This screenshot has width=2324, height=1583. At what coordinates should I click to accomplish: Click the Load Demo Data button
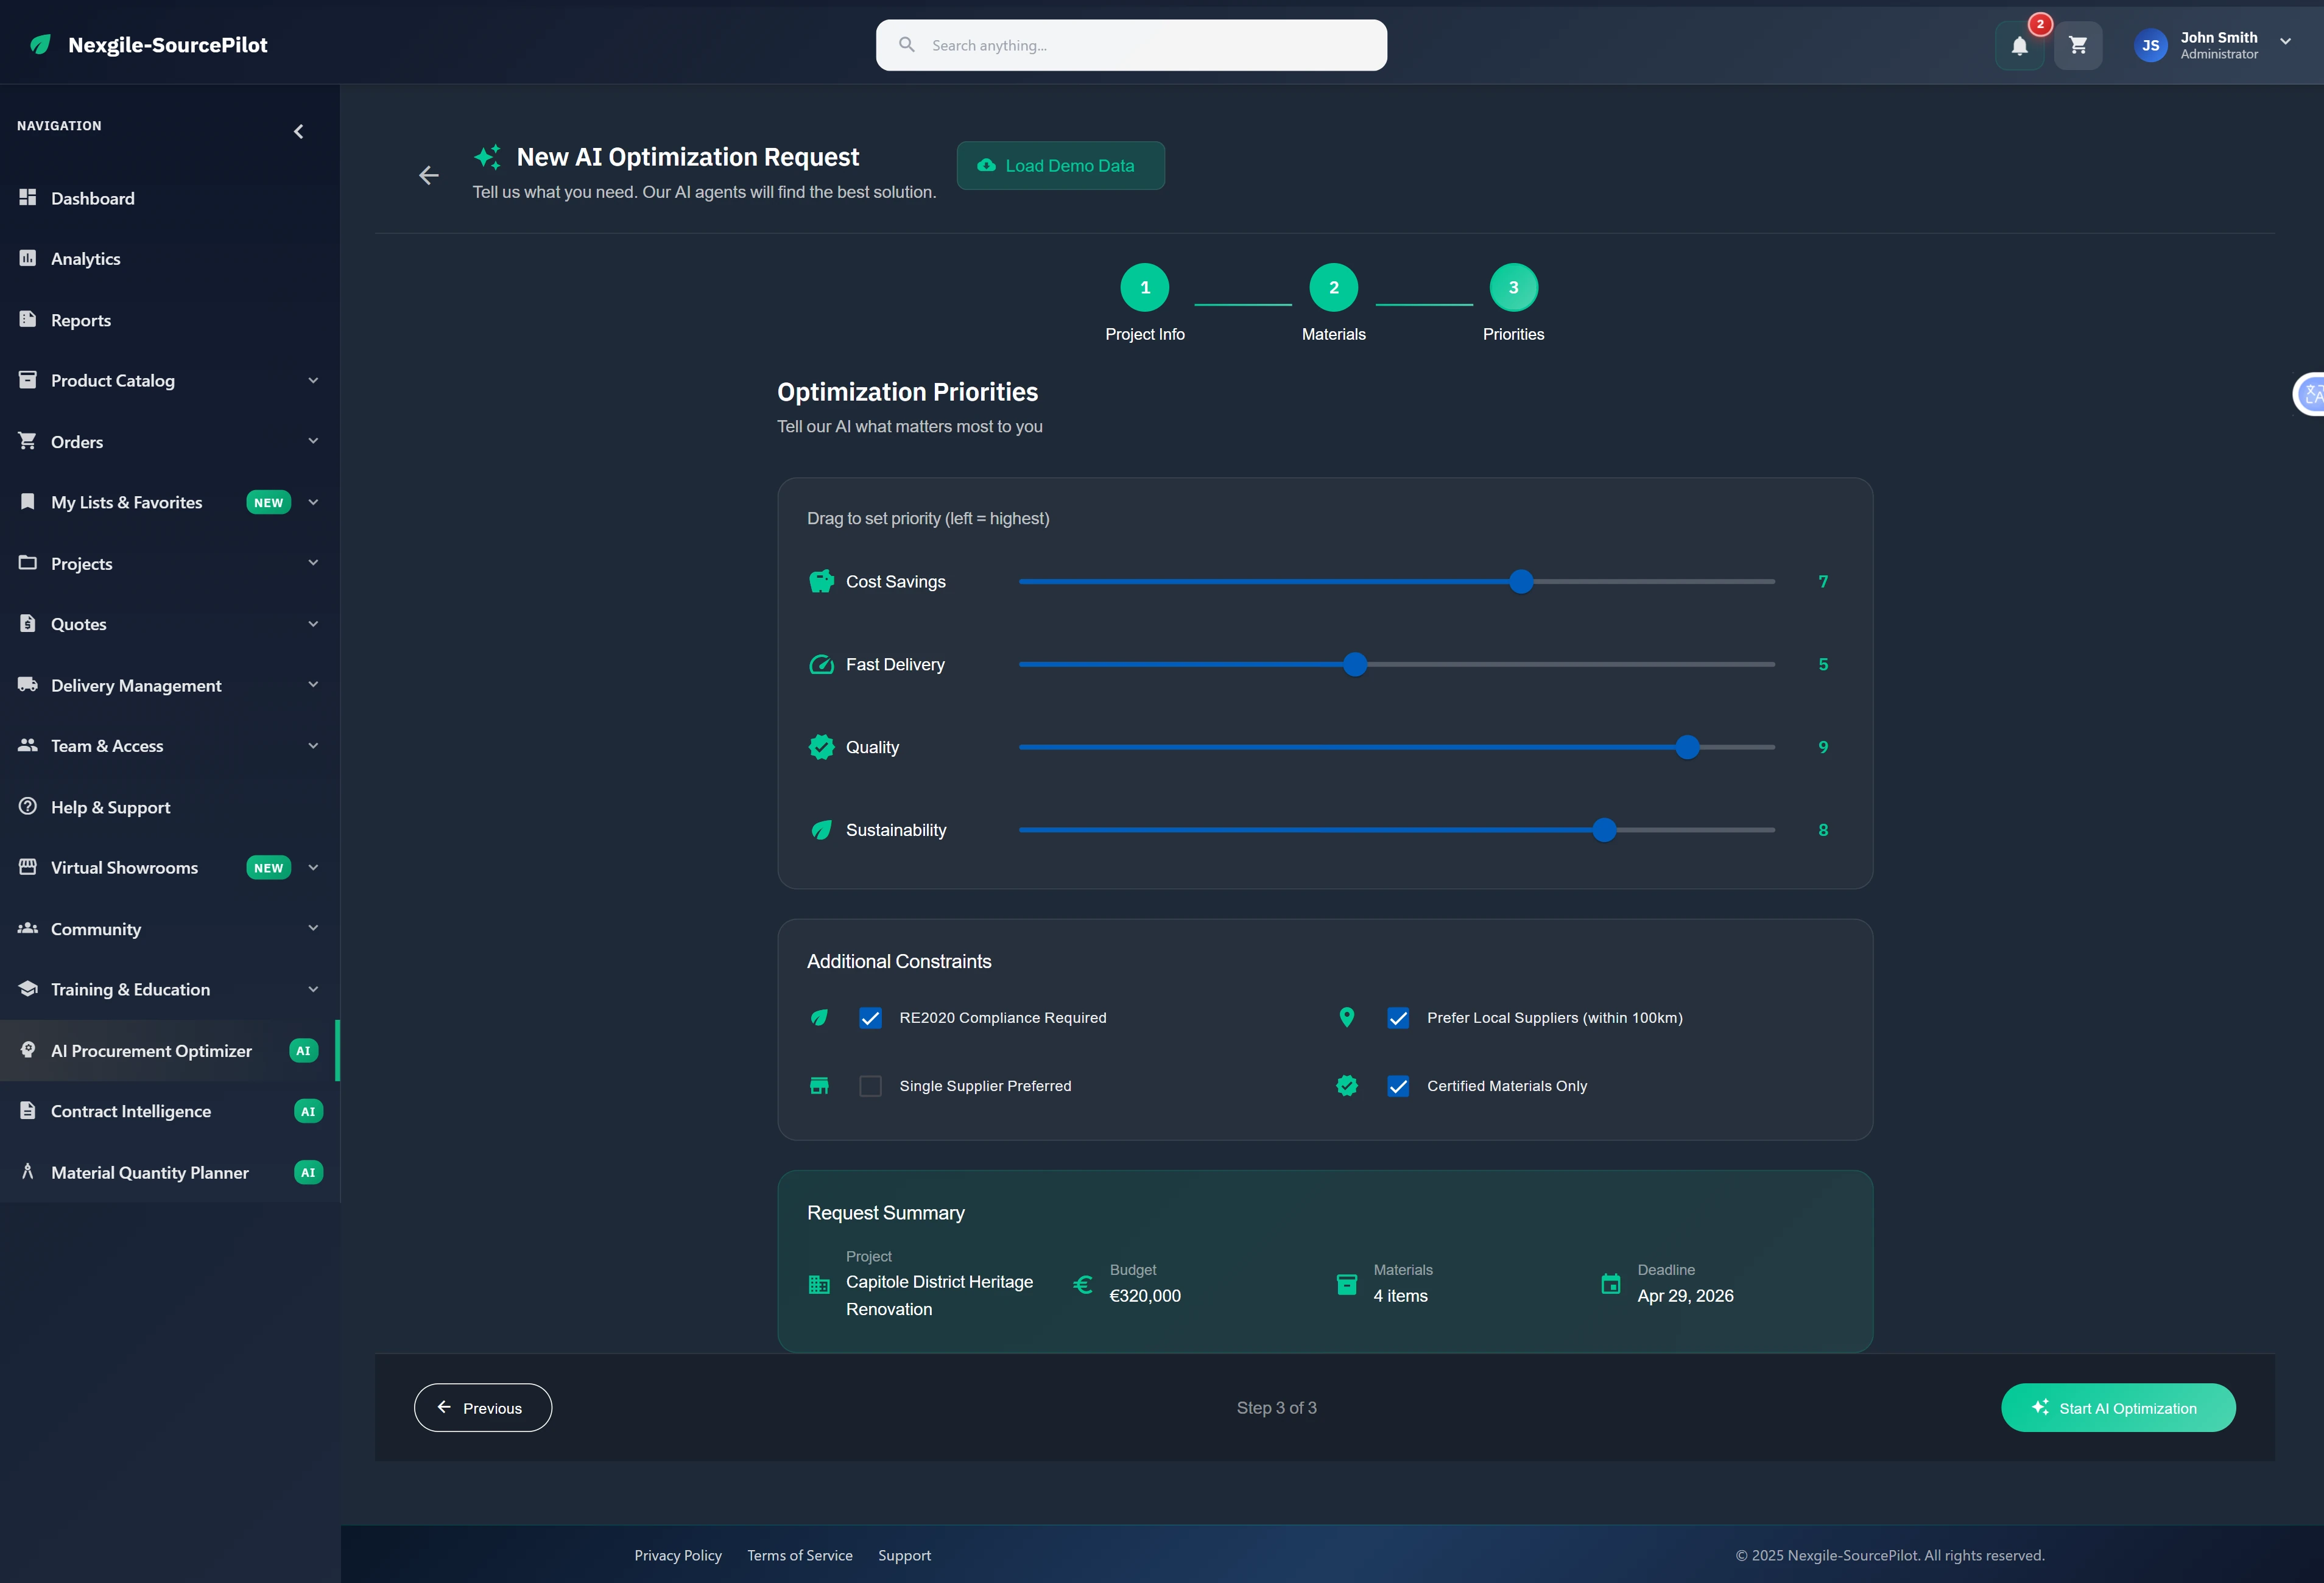click(1060, 165)
